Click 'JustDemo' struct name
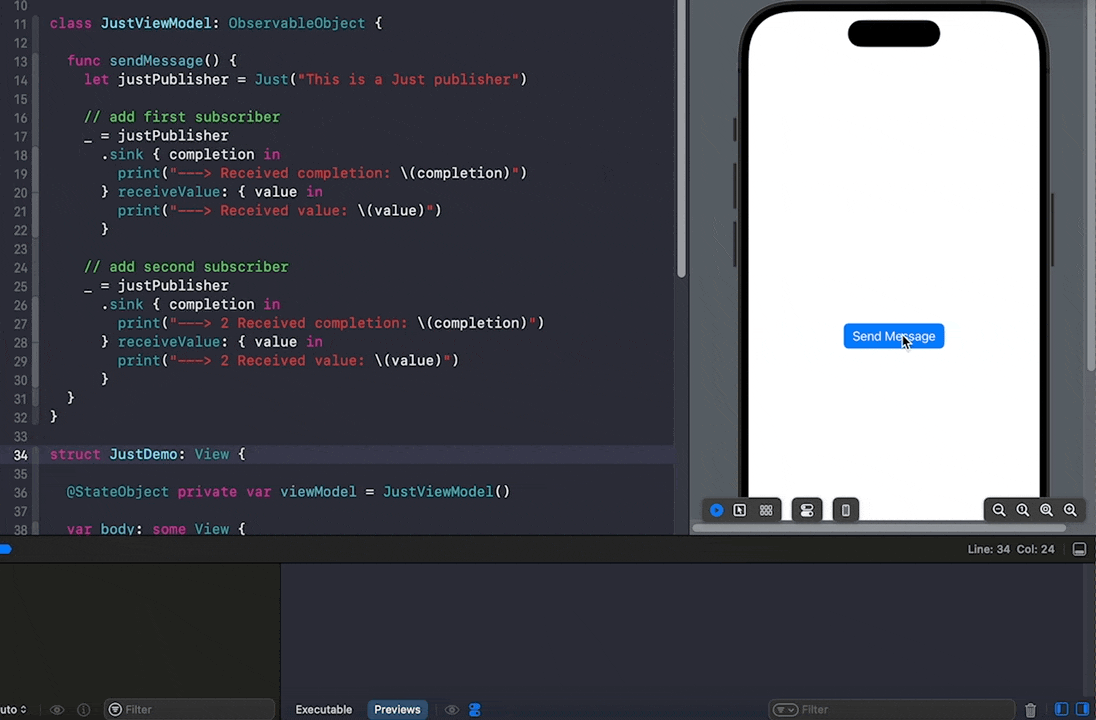The image size is (1096, 720). tap(143, 454)
